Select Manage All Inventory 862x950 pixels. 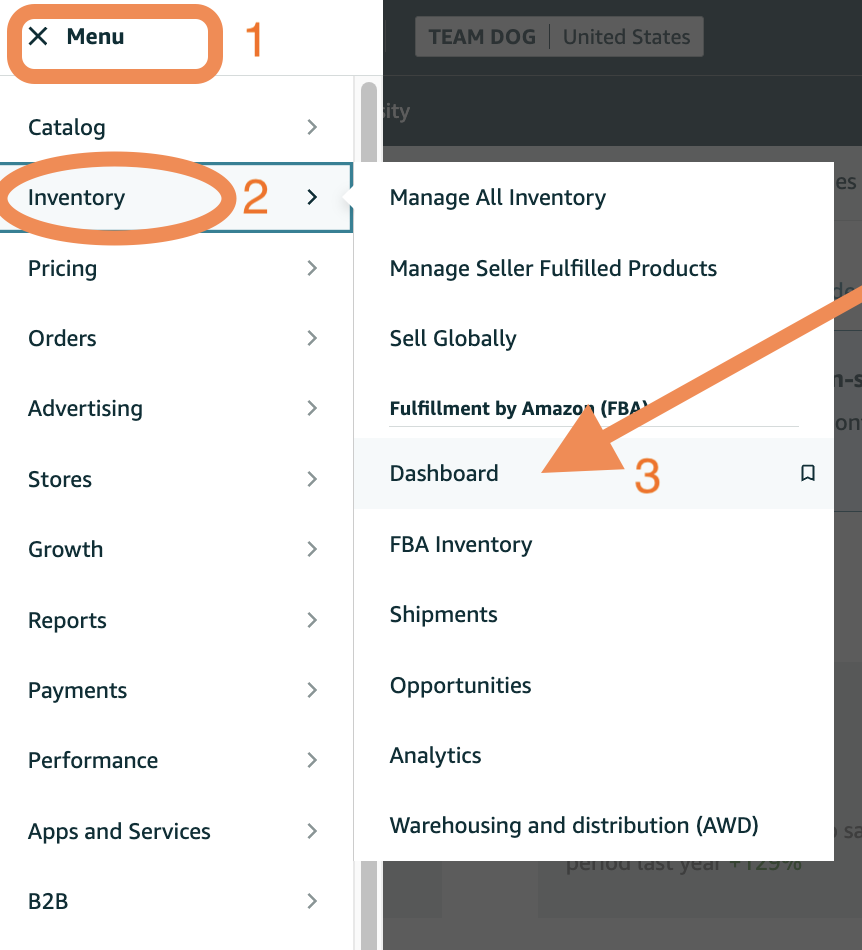point(497,198)
